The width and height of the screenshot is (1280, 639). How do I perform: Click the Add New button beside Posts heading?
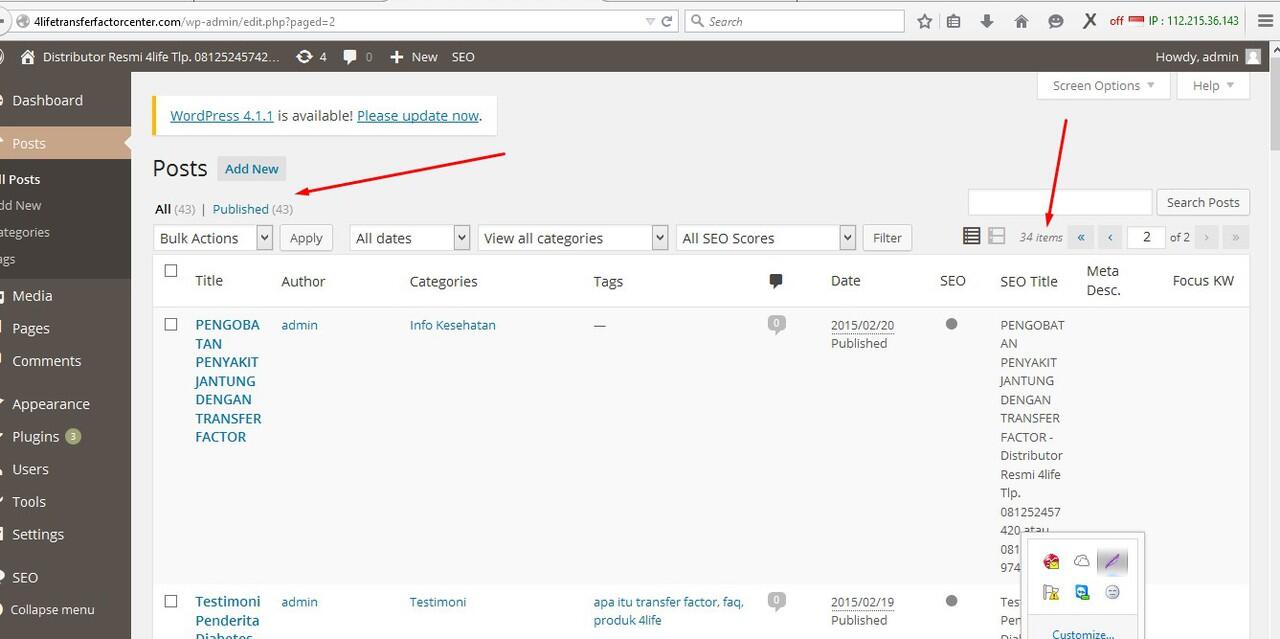(252, 169)
